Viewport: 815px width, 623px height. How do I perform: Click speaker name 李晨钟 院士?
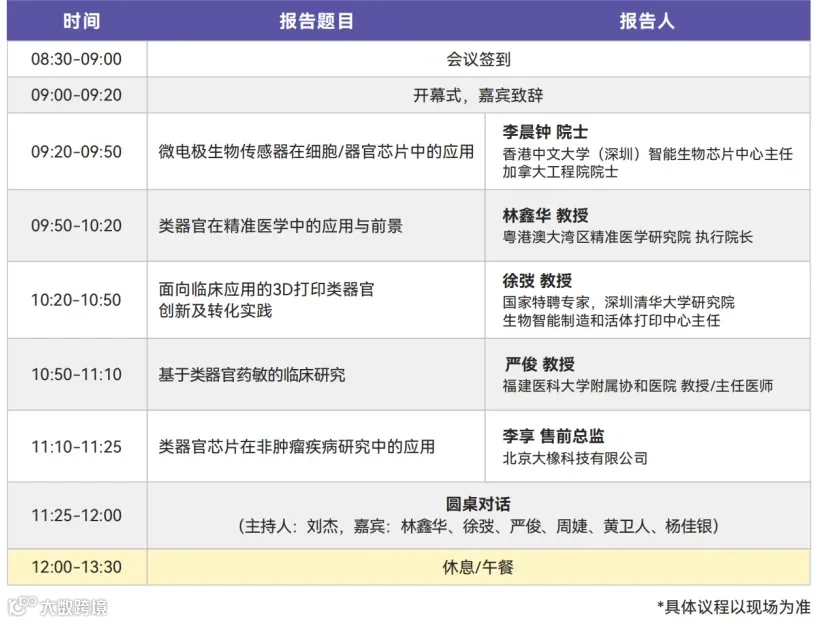545,132
